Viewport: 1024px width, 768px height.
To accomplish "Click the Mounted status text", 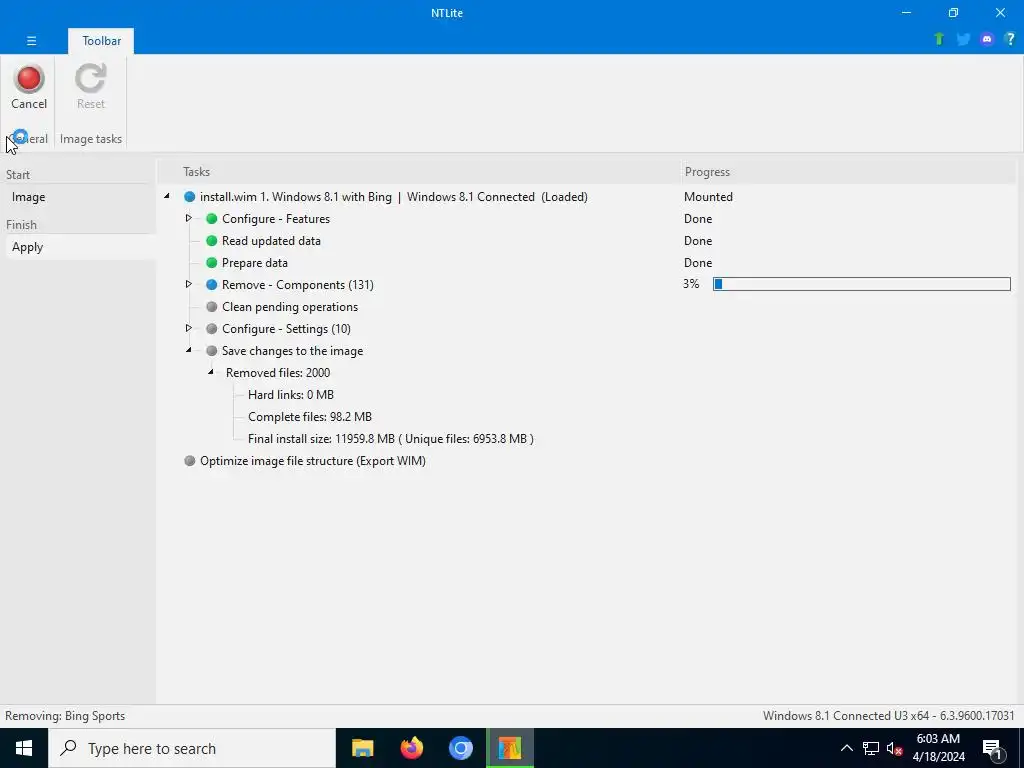I will pyautogui.click(x=708, y=197).
